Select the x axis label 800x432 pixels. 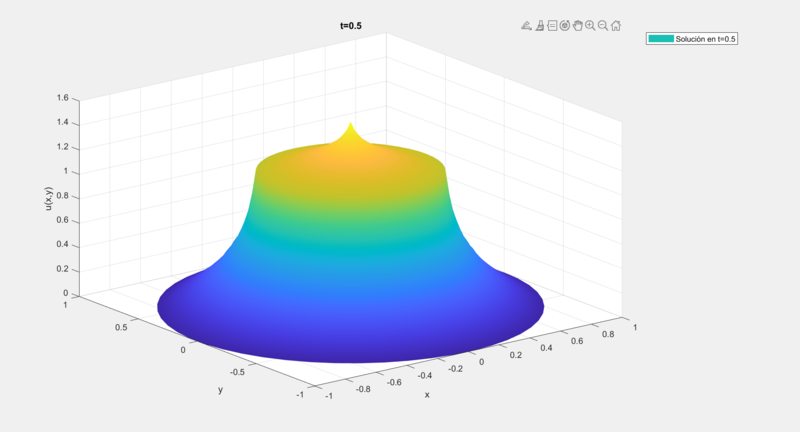pyautogui.click(x=427, y=394)
